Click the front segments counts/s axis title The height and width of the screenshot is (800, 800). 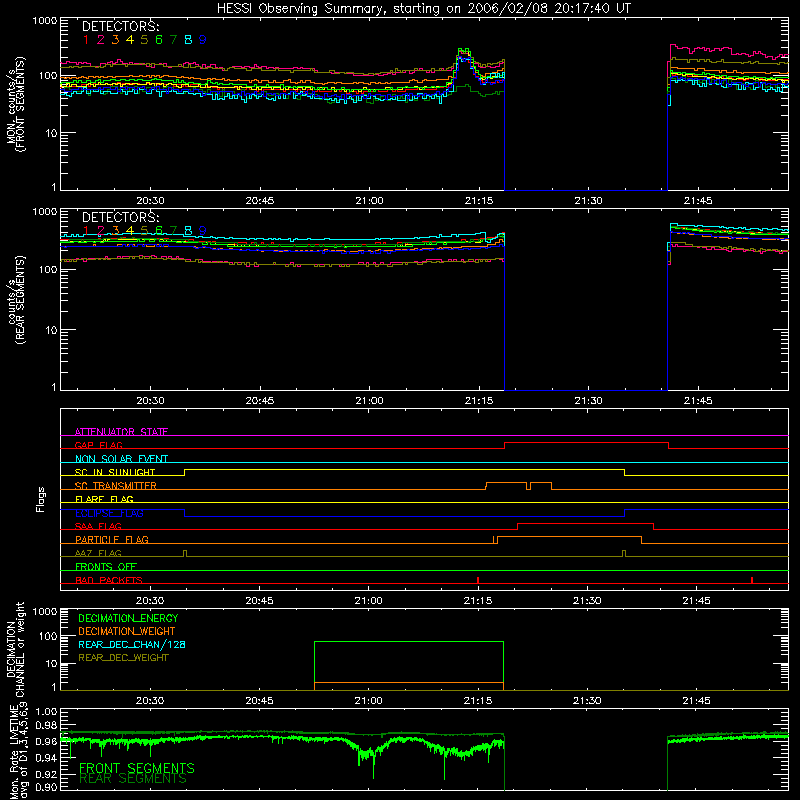click(16, 104)
